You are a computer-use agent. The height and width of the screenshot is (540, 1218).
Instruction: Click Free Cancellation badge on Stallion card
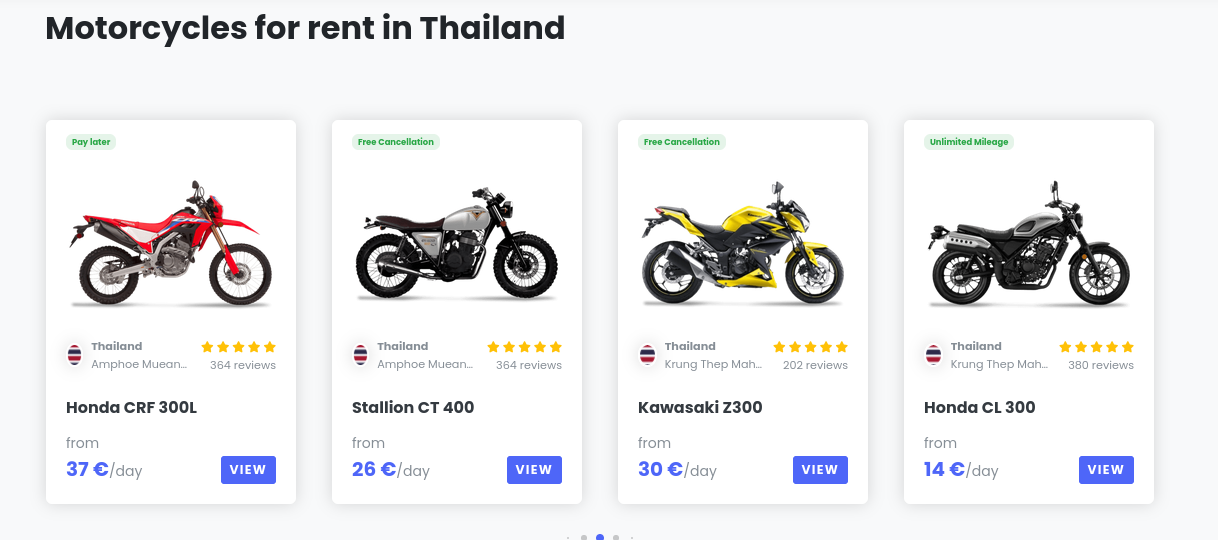[396, 142]
